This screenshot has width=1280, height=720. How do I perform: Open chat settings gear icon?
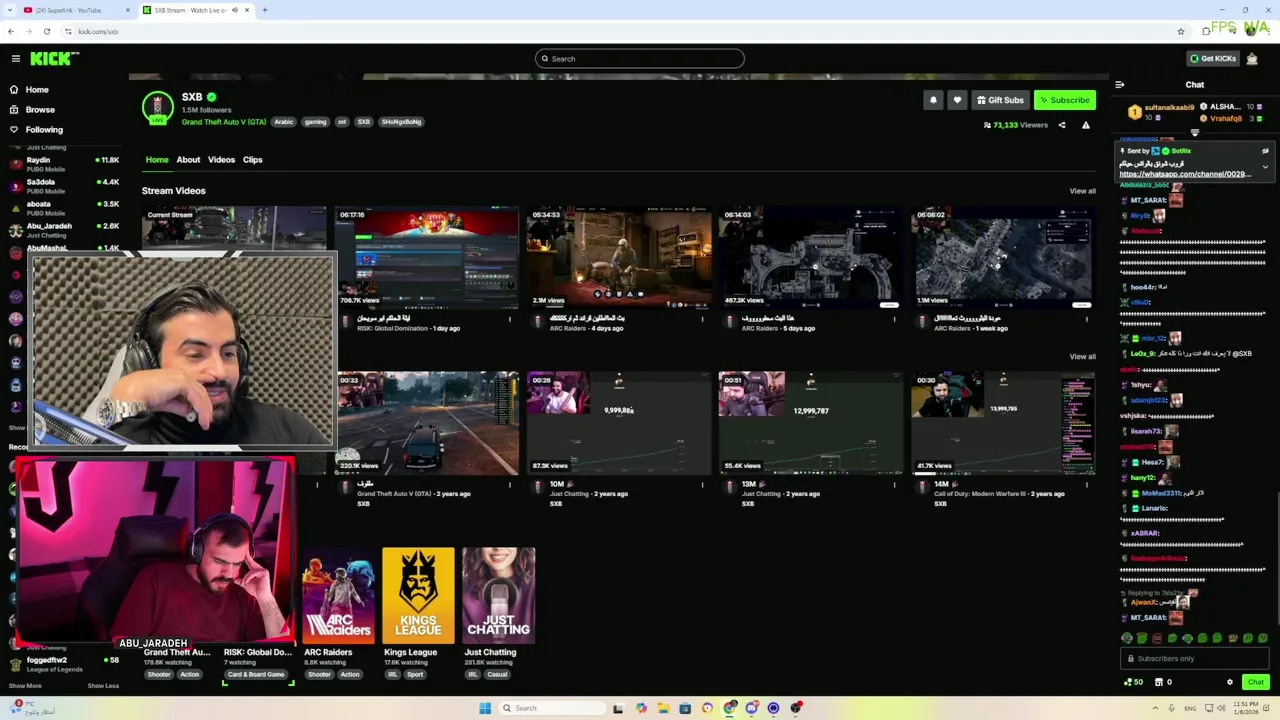tap(1229, 683)
